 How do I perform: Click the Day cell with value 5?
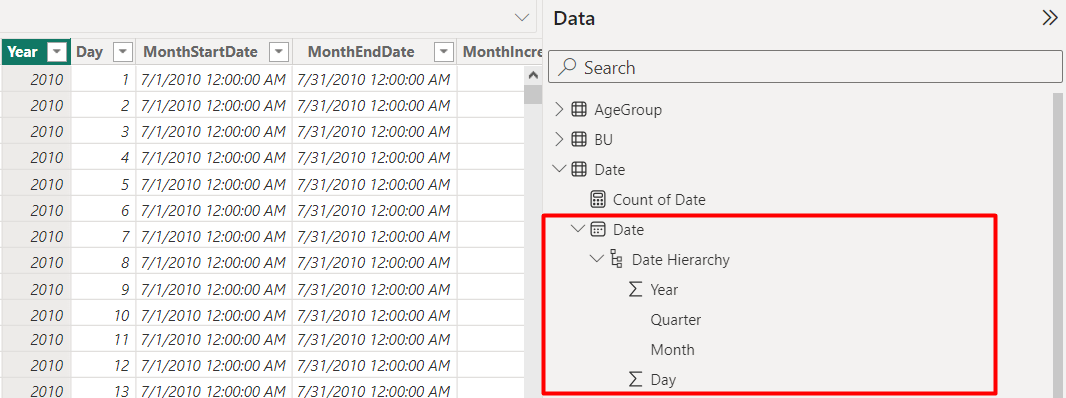click(x=103, y=184)
